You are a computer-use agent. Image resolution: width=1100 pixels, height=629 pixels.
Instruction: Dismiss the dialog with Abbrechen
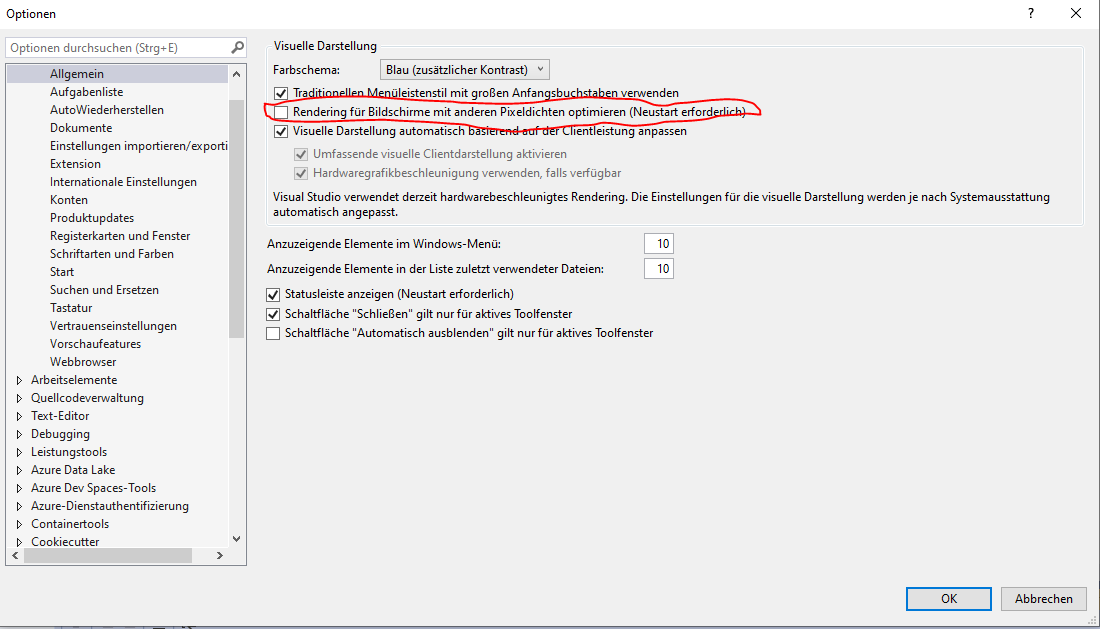1043,598
